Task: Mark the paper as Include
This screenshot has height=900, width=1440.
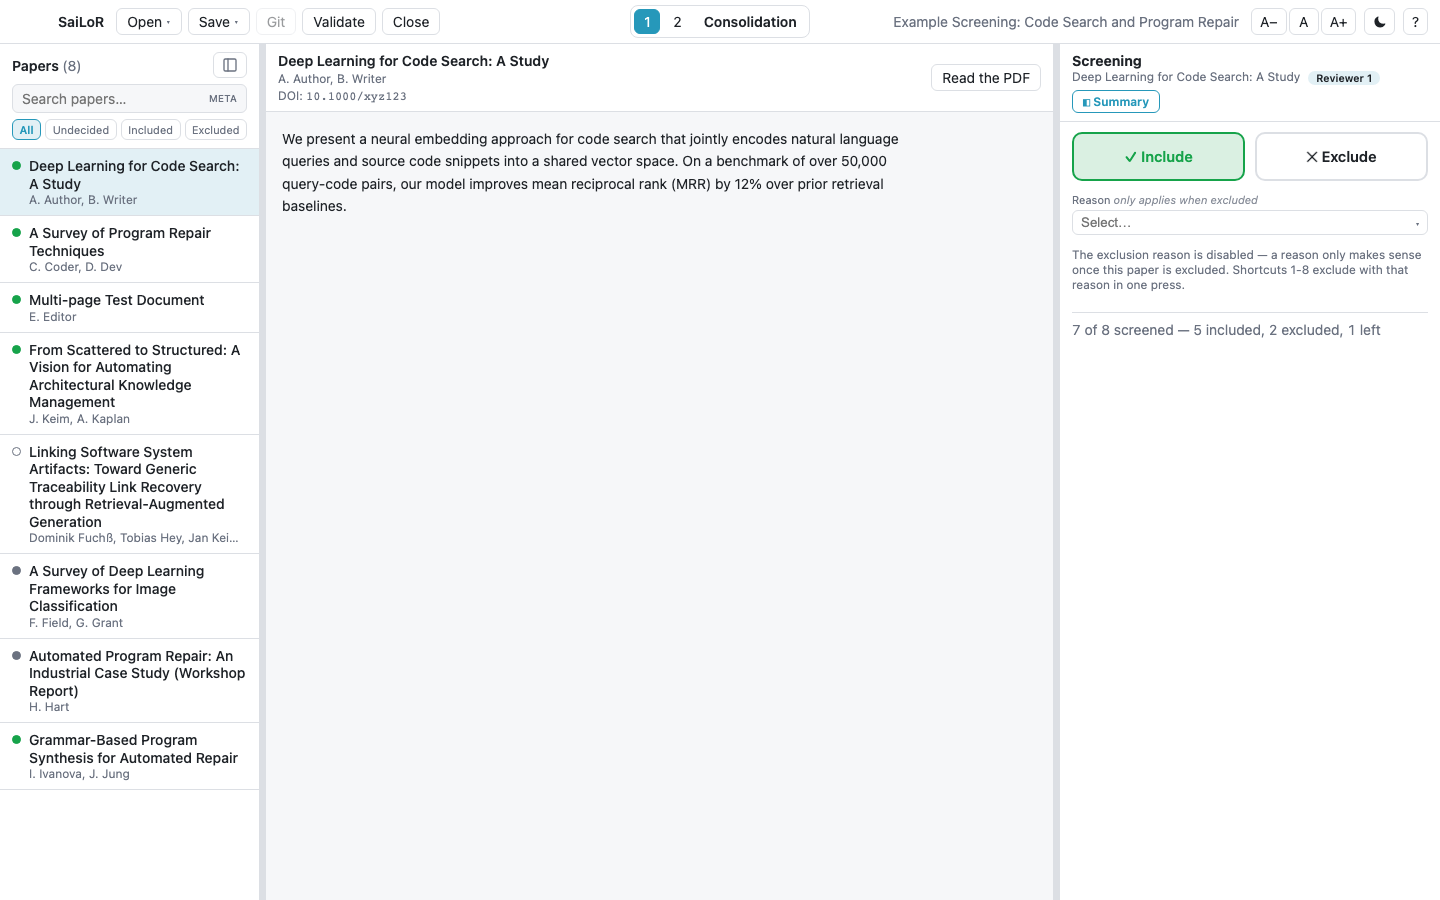Action: pos(1158,157)
